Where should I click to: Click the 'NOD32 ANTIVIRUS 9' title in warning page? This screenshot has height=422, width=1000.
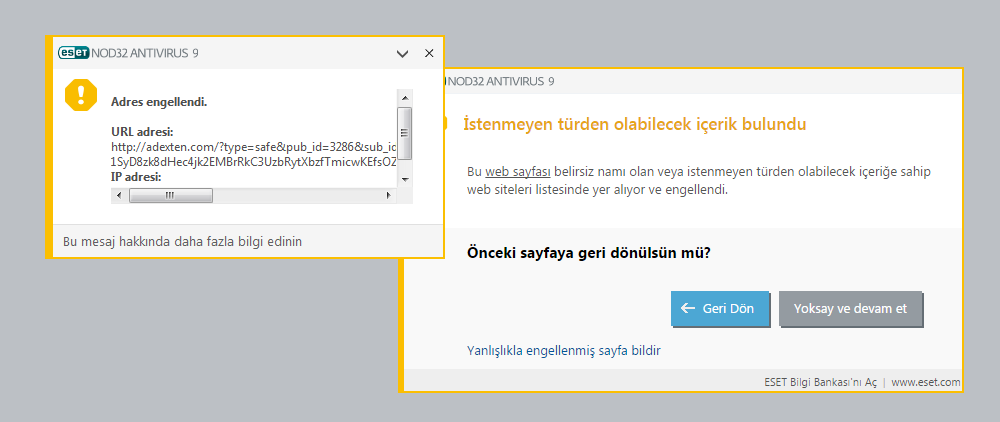501,82
